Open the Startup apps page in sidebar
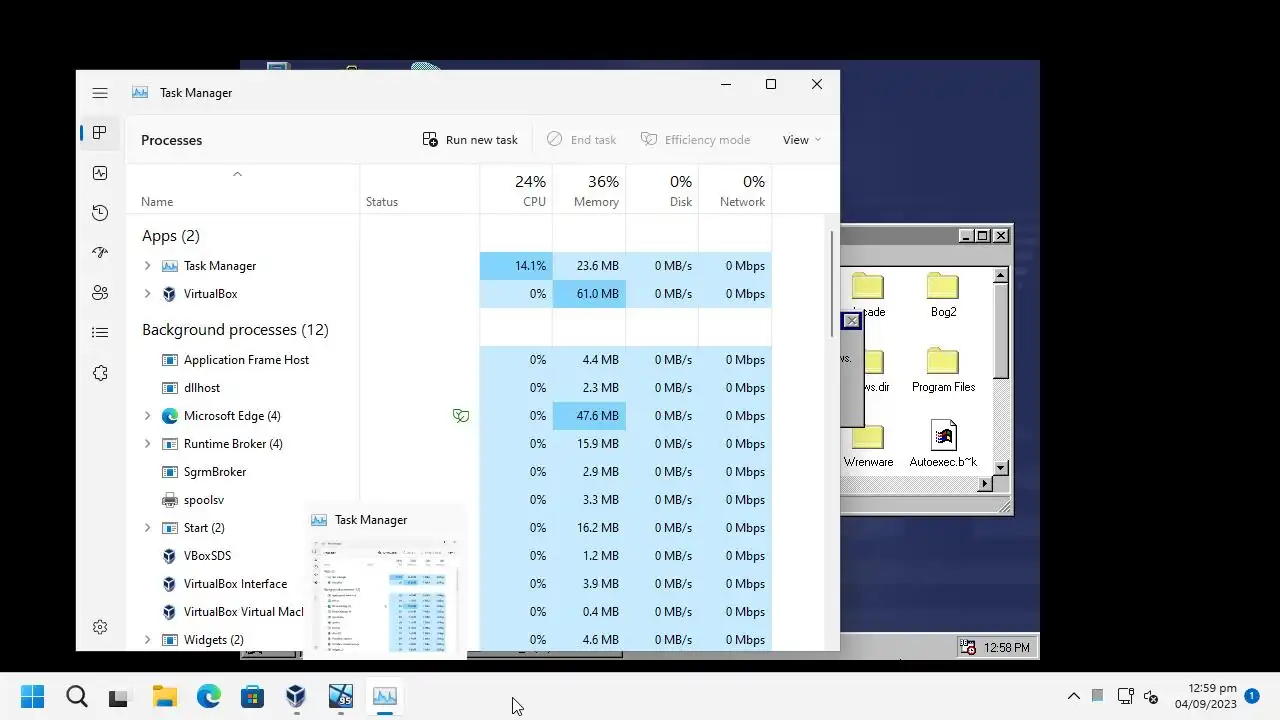This screenshot has height=720, width=1280. [x=100, y=253]
